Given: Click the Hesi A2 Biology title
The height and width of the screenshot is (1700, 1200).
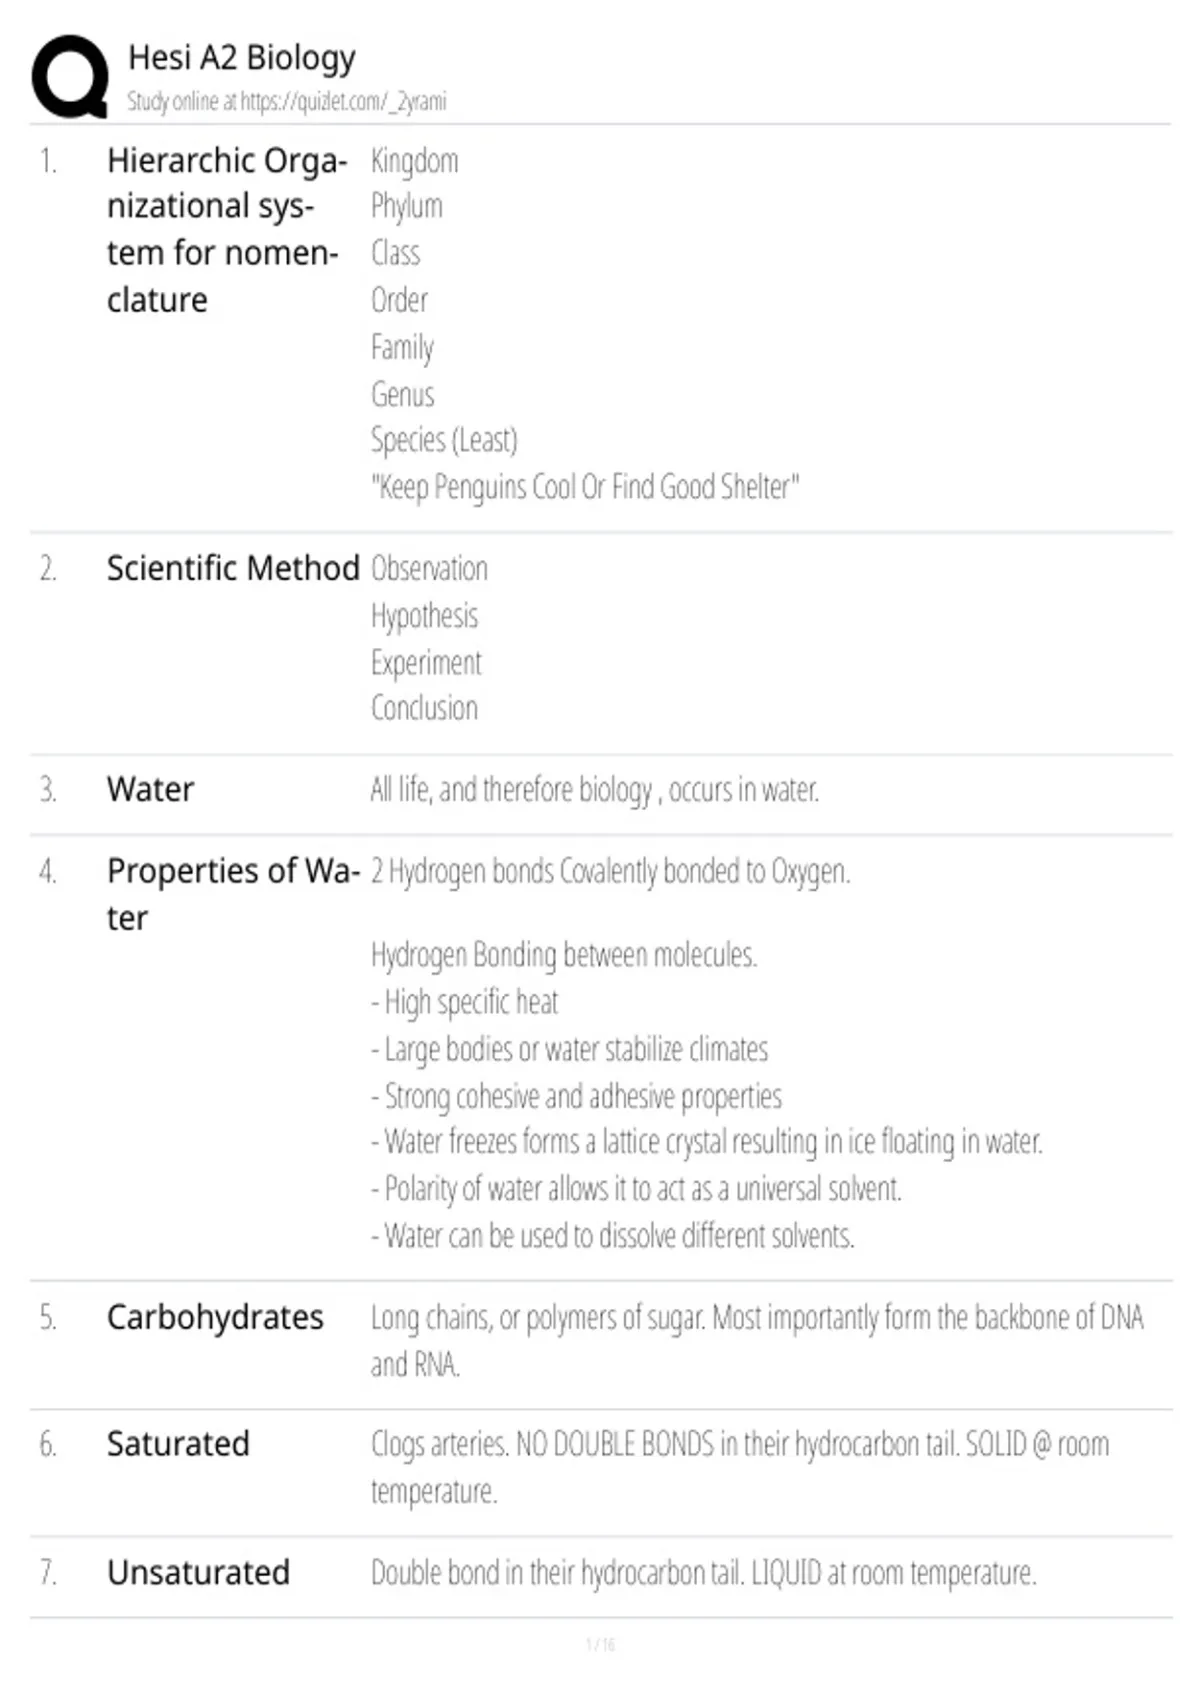Looking at the screenshot, I should (x=242, y=58).
